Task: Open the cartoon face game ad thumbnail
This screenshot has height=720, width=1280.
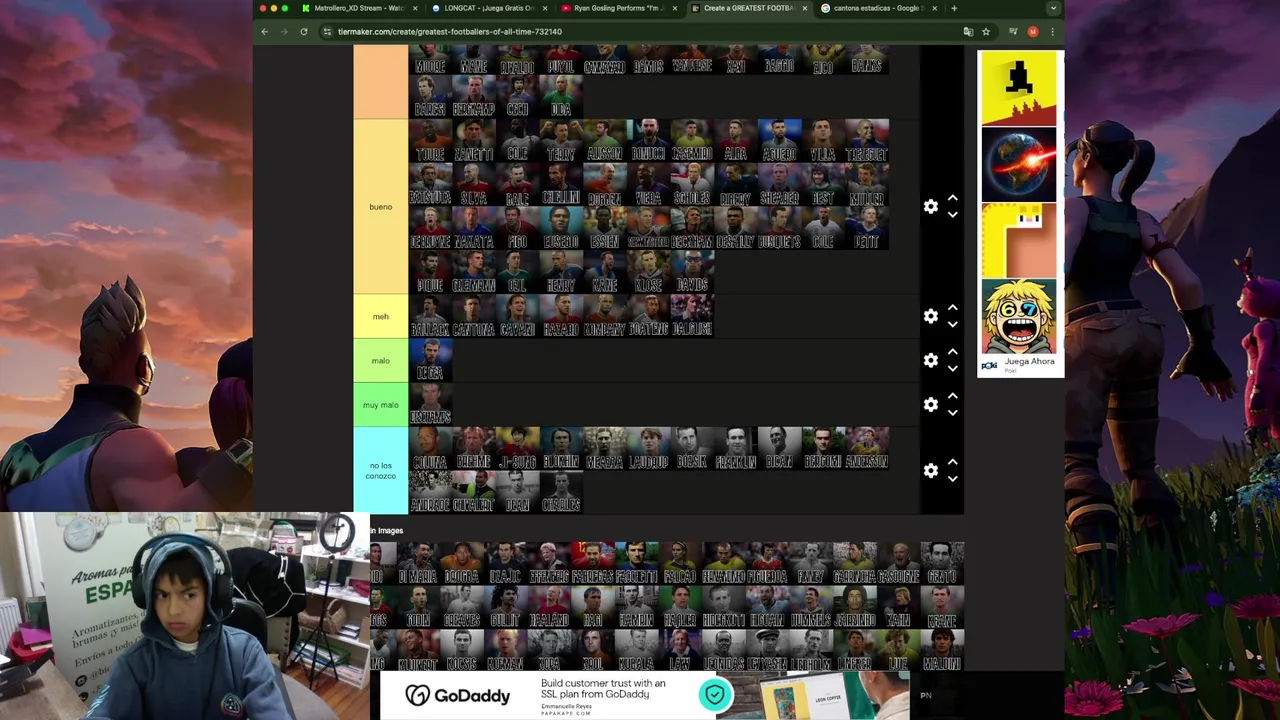Action: (x=1018, y=316)
